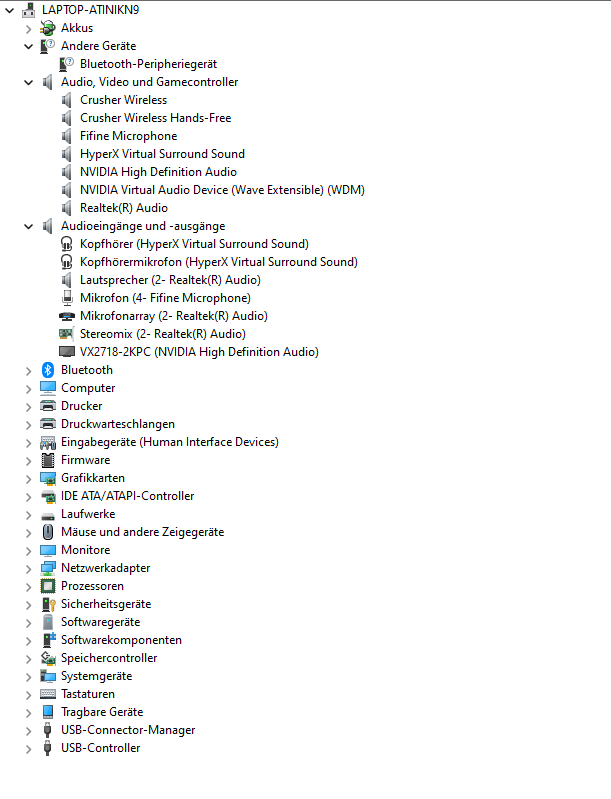Select HyperX Virtual Surround Sound device
The width and height of the screenshot is (611, 799).
(162, 154)
